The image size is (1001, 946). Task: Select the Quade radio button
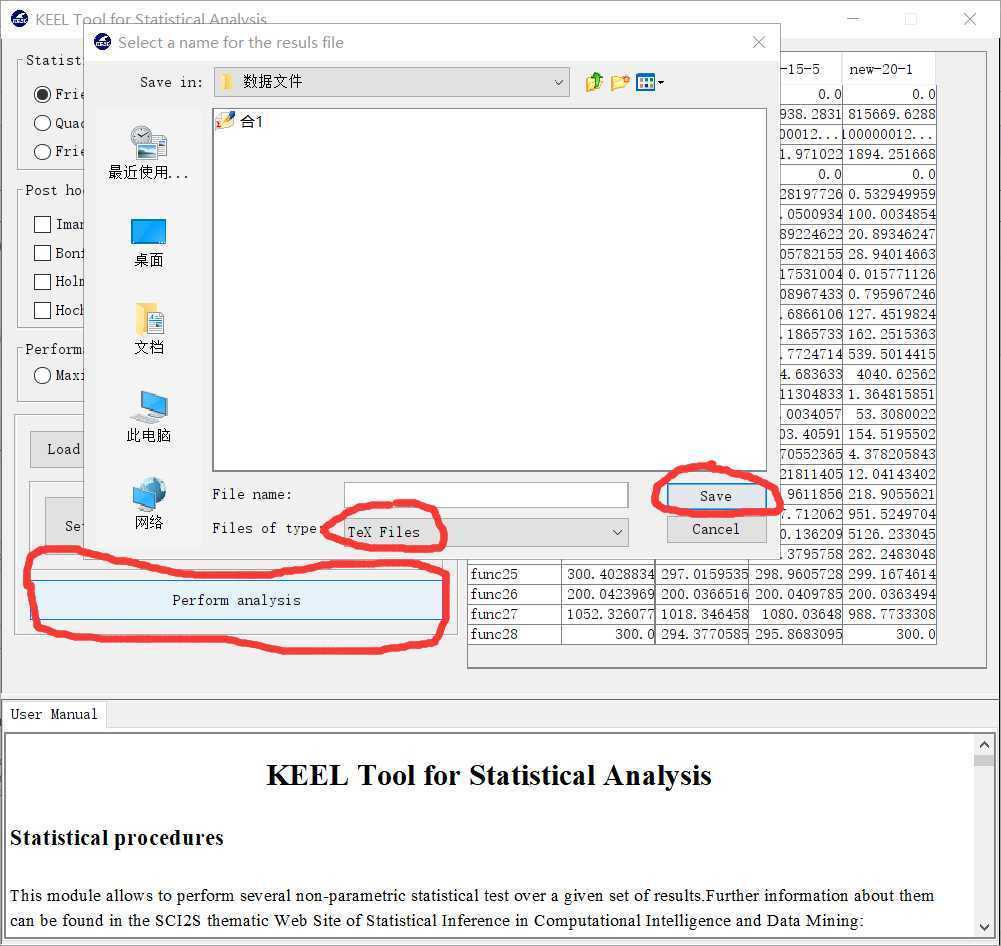pyautogui.click(x=42, y=123)
